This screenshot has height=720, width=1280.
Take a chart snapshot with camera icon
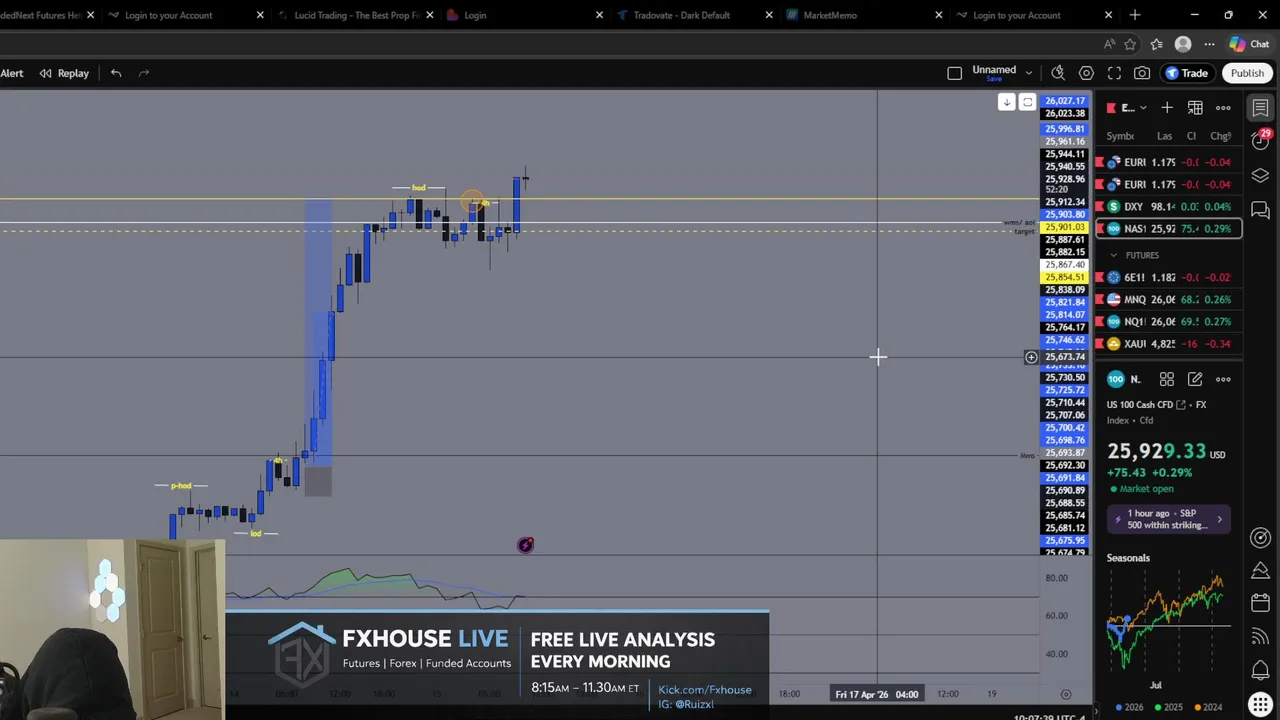coord(1142,73)
